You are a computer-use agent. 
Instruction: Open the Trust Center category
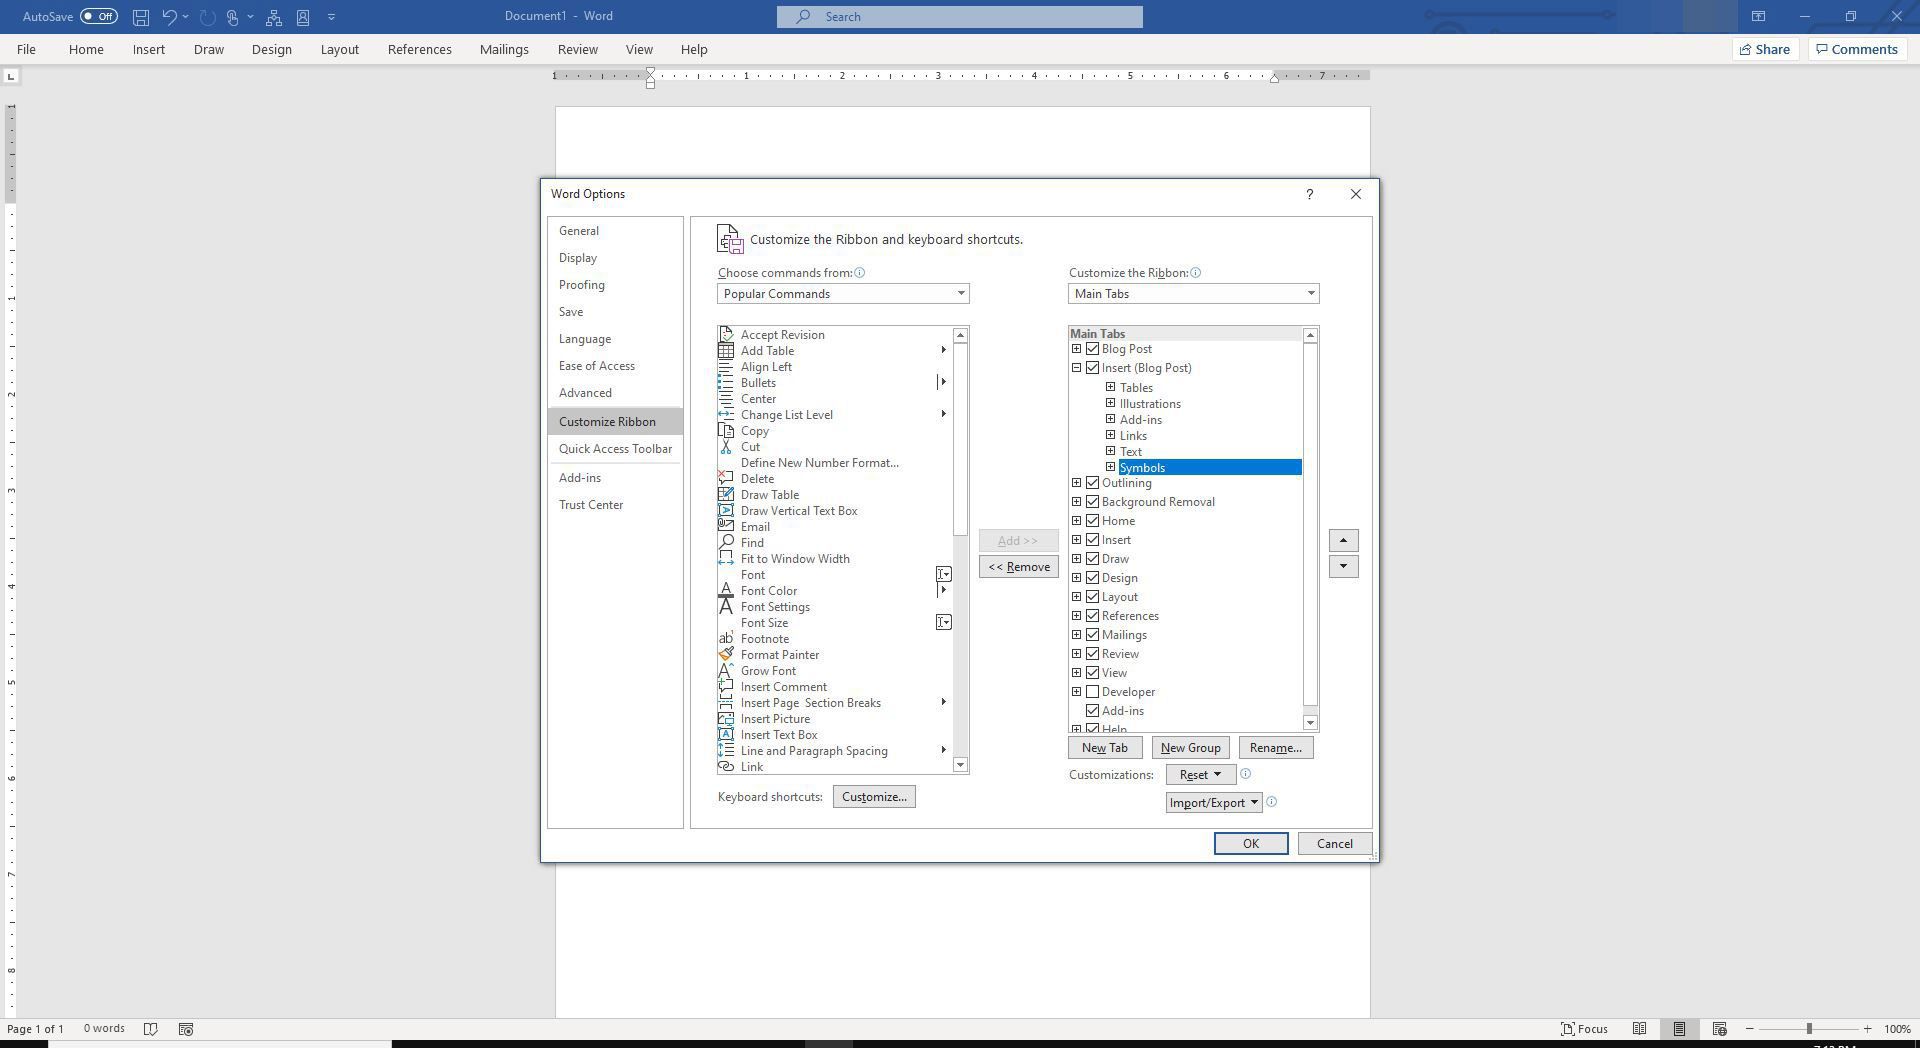coord(615,505)
